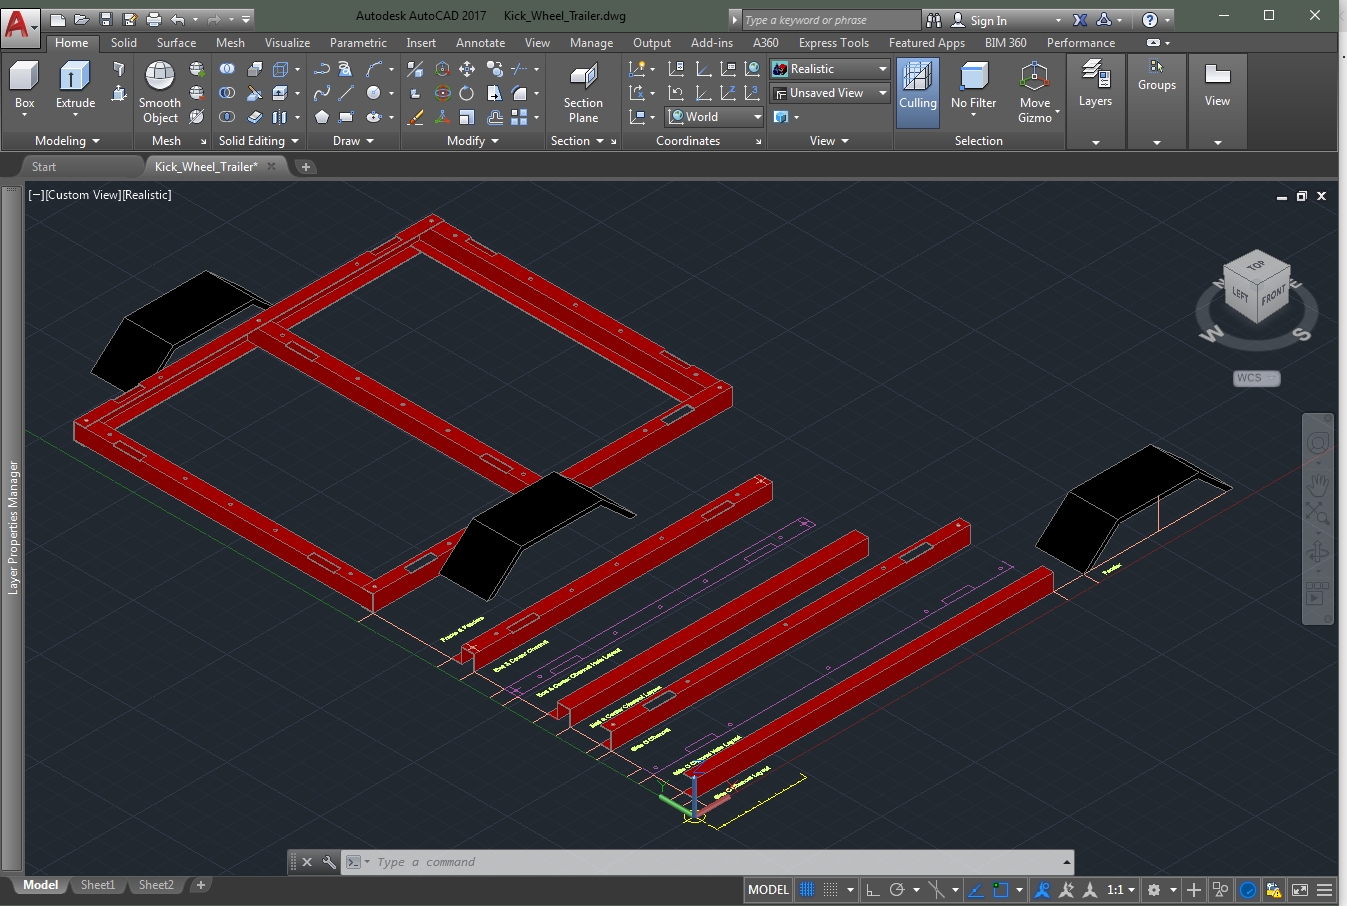Select the 3D Rotate gizmo tool

pyautogui.click(x=443, y=93)
